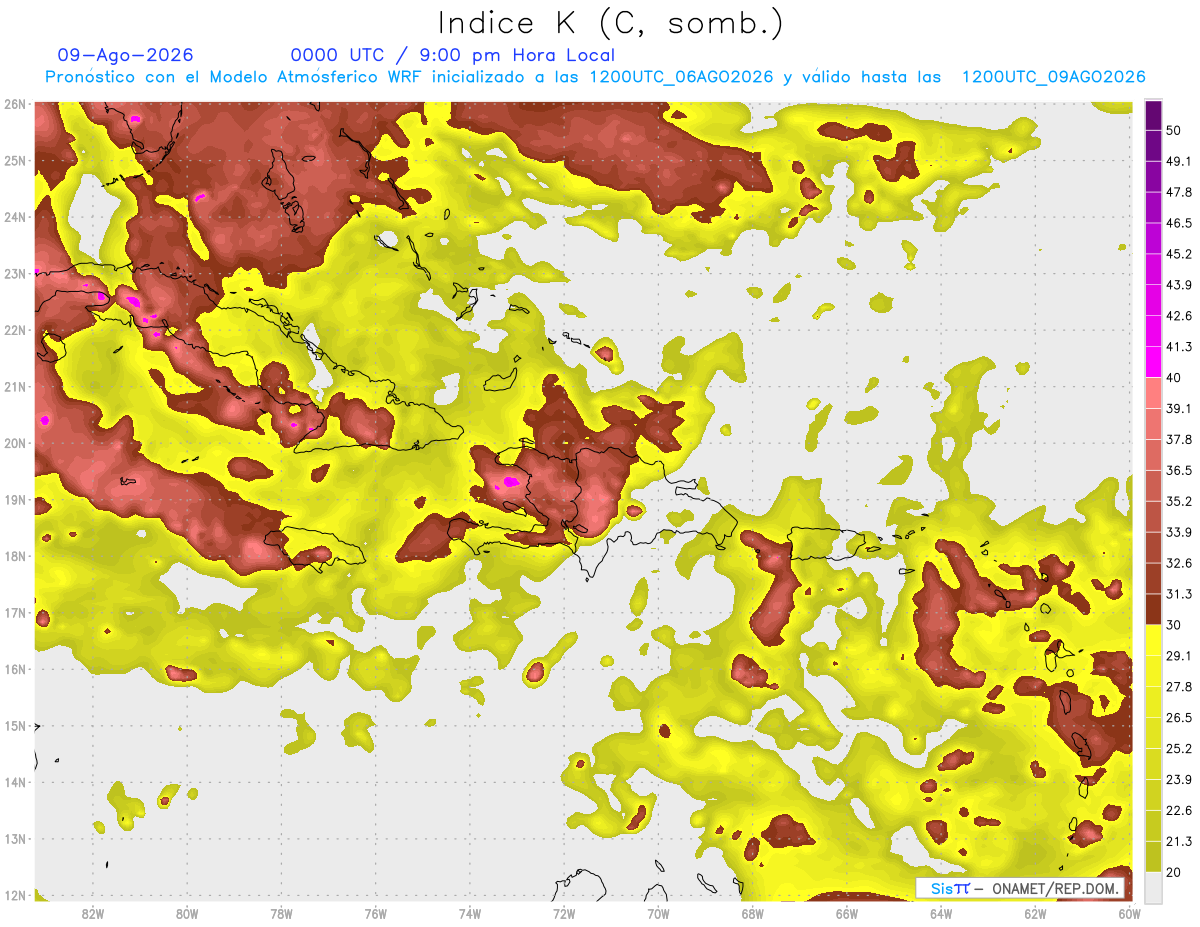Click the latitude label '18N'

pos(15,556)
